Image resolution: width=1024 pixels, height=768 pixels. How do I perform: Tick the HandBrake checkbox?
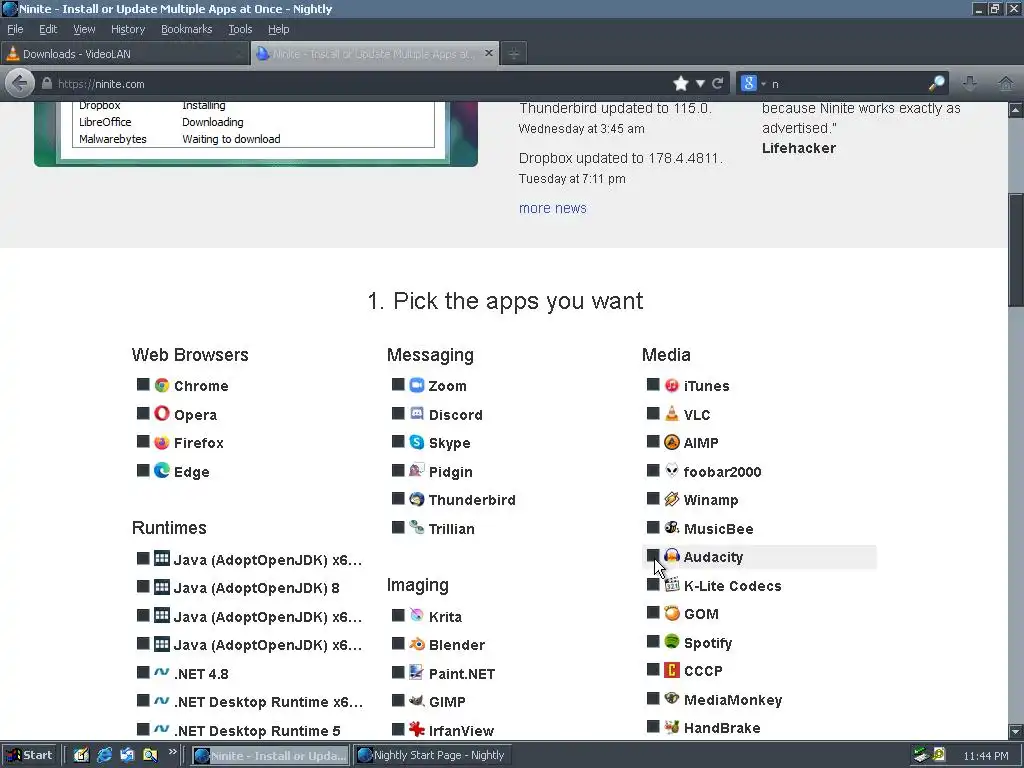[x=652, y=726]
